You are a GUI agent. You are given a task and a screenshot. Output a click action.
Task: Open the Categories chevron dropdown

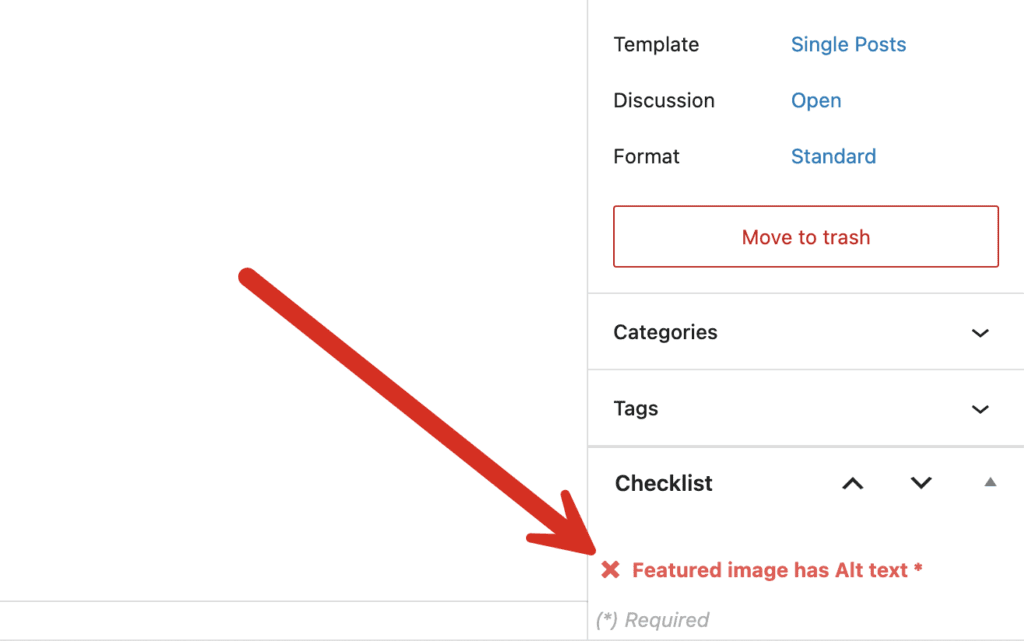click(980, 332)
